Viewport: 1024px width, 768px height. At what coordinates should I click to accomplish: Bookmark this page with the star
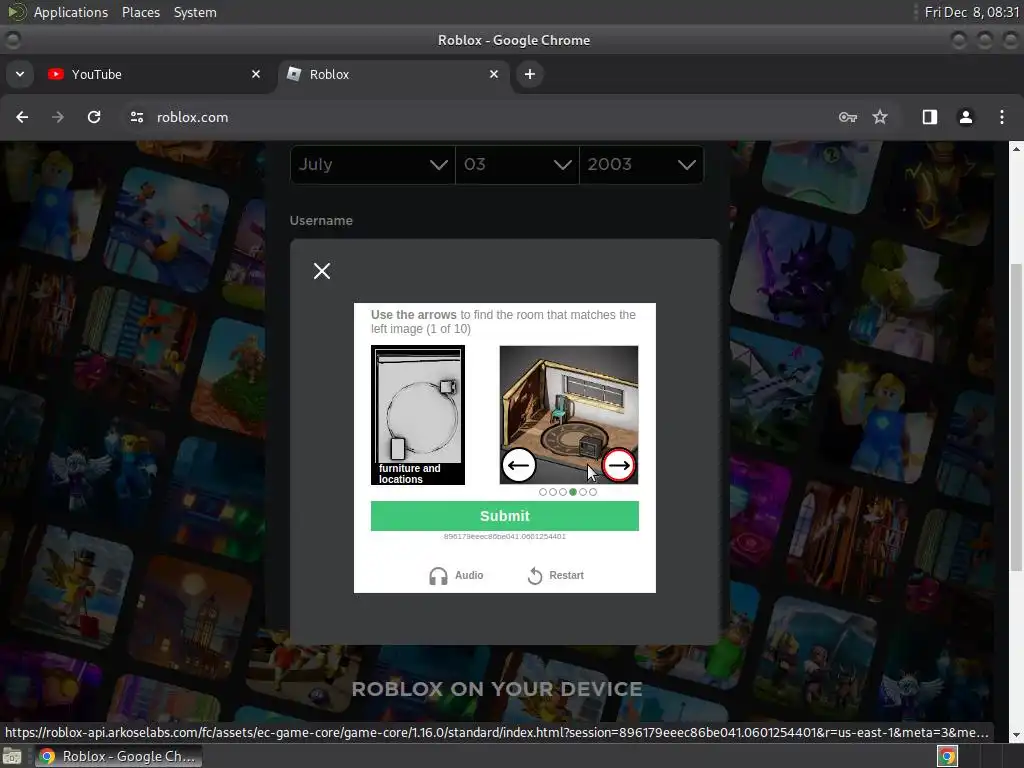(880, 117)
